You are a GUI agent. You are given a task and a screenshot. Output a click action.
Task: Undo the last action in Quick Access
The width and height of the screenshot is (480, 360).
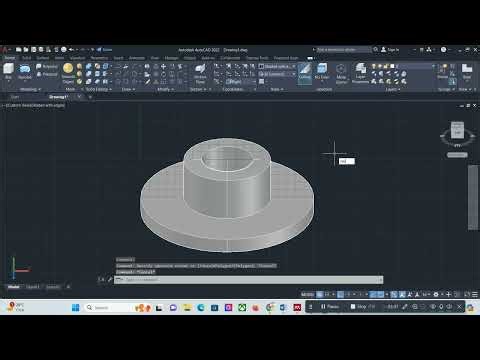point(71,50)
